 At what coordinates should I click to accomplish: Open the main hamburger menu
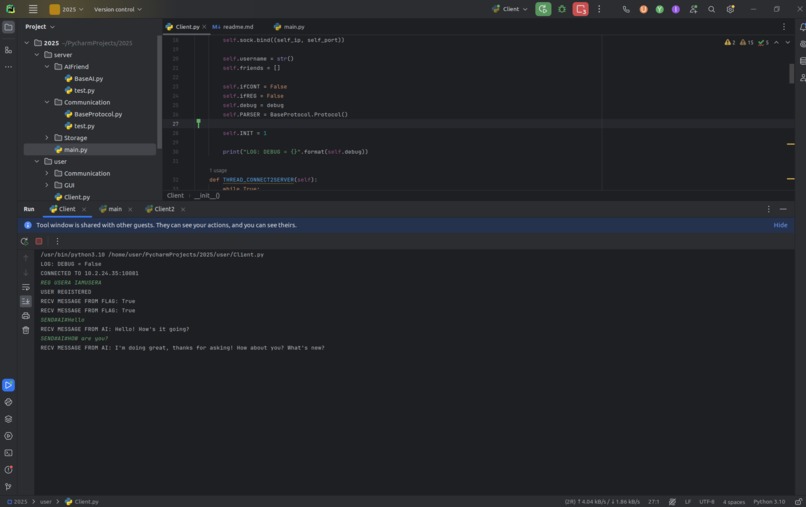pyautogui.click(x=33, y=9)
